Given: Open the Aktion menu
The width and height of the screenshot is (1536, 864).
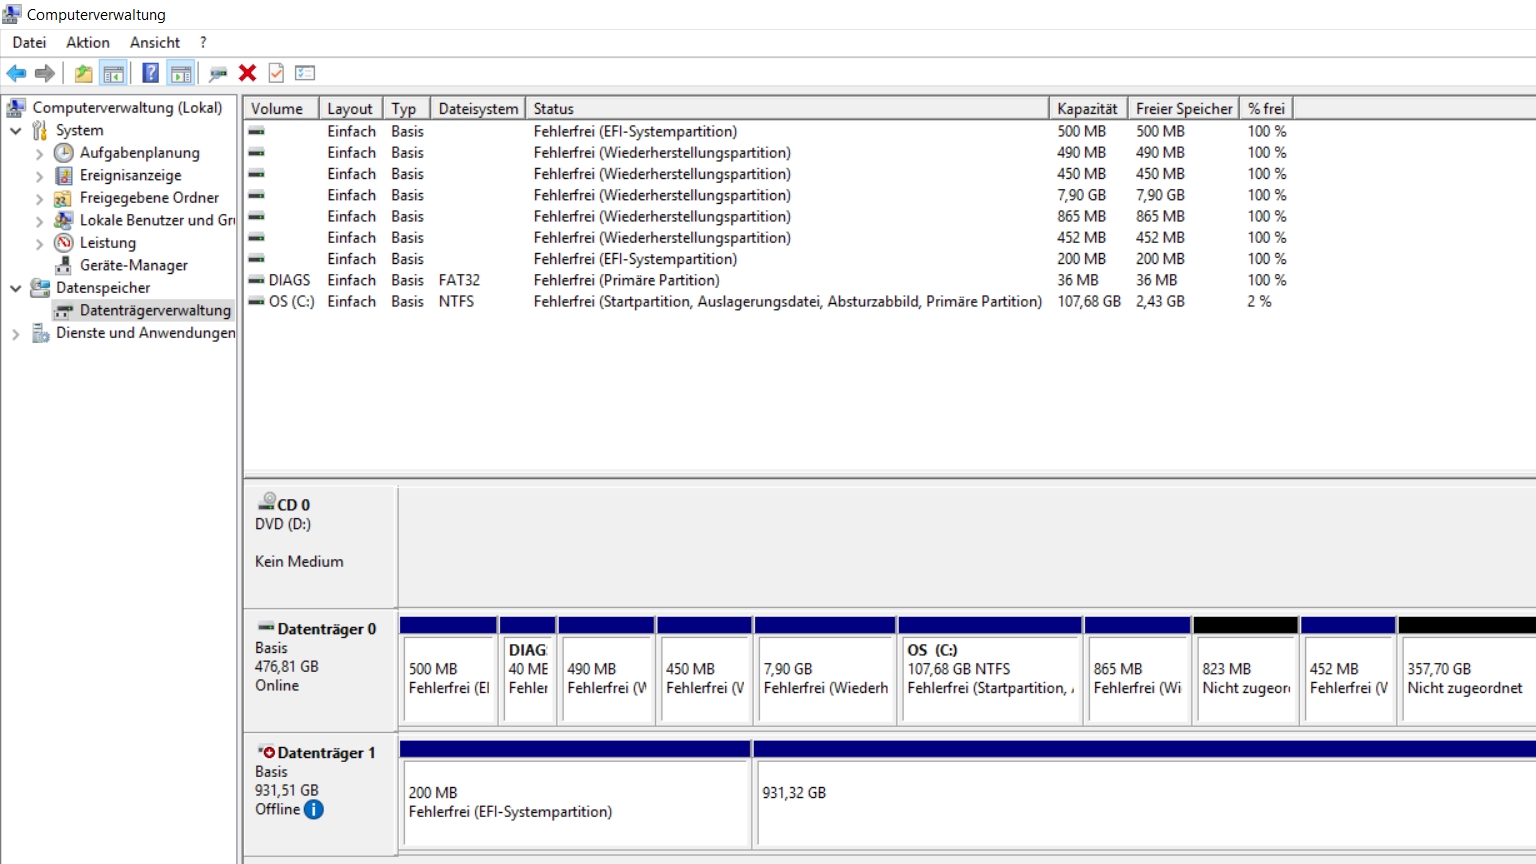Looking at the screenshot, I should click(88, 42).
